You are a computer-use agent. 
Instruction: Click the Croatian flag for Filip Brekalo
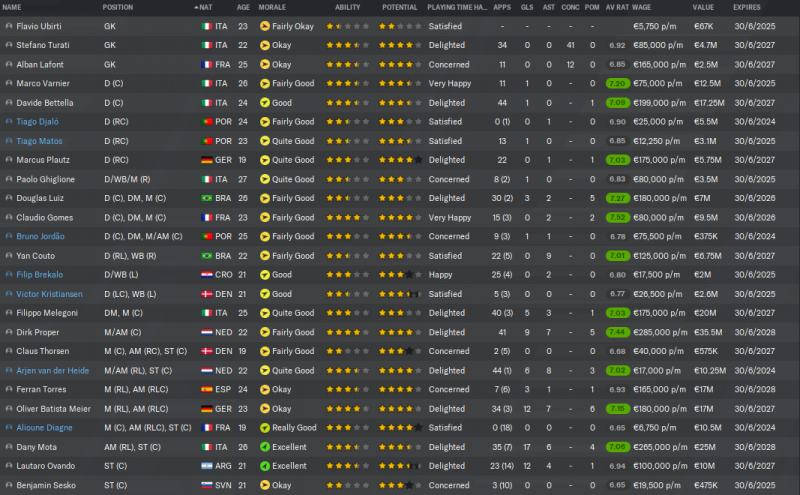pyautogui.click(x=207, y=275)
